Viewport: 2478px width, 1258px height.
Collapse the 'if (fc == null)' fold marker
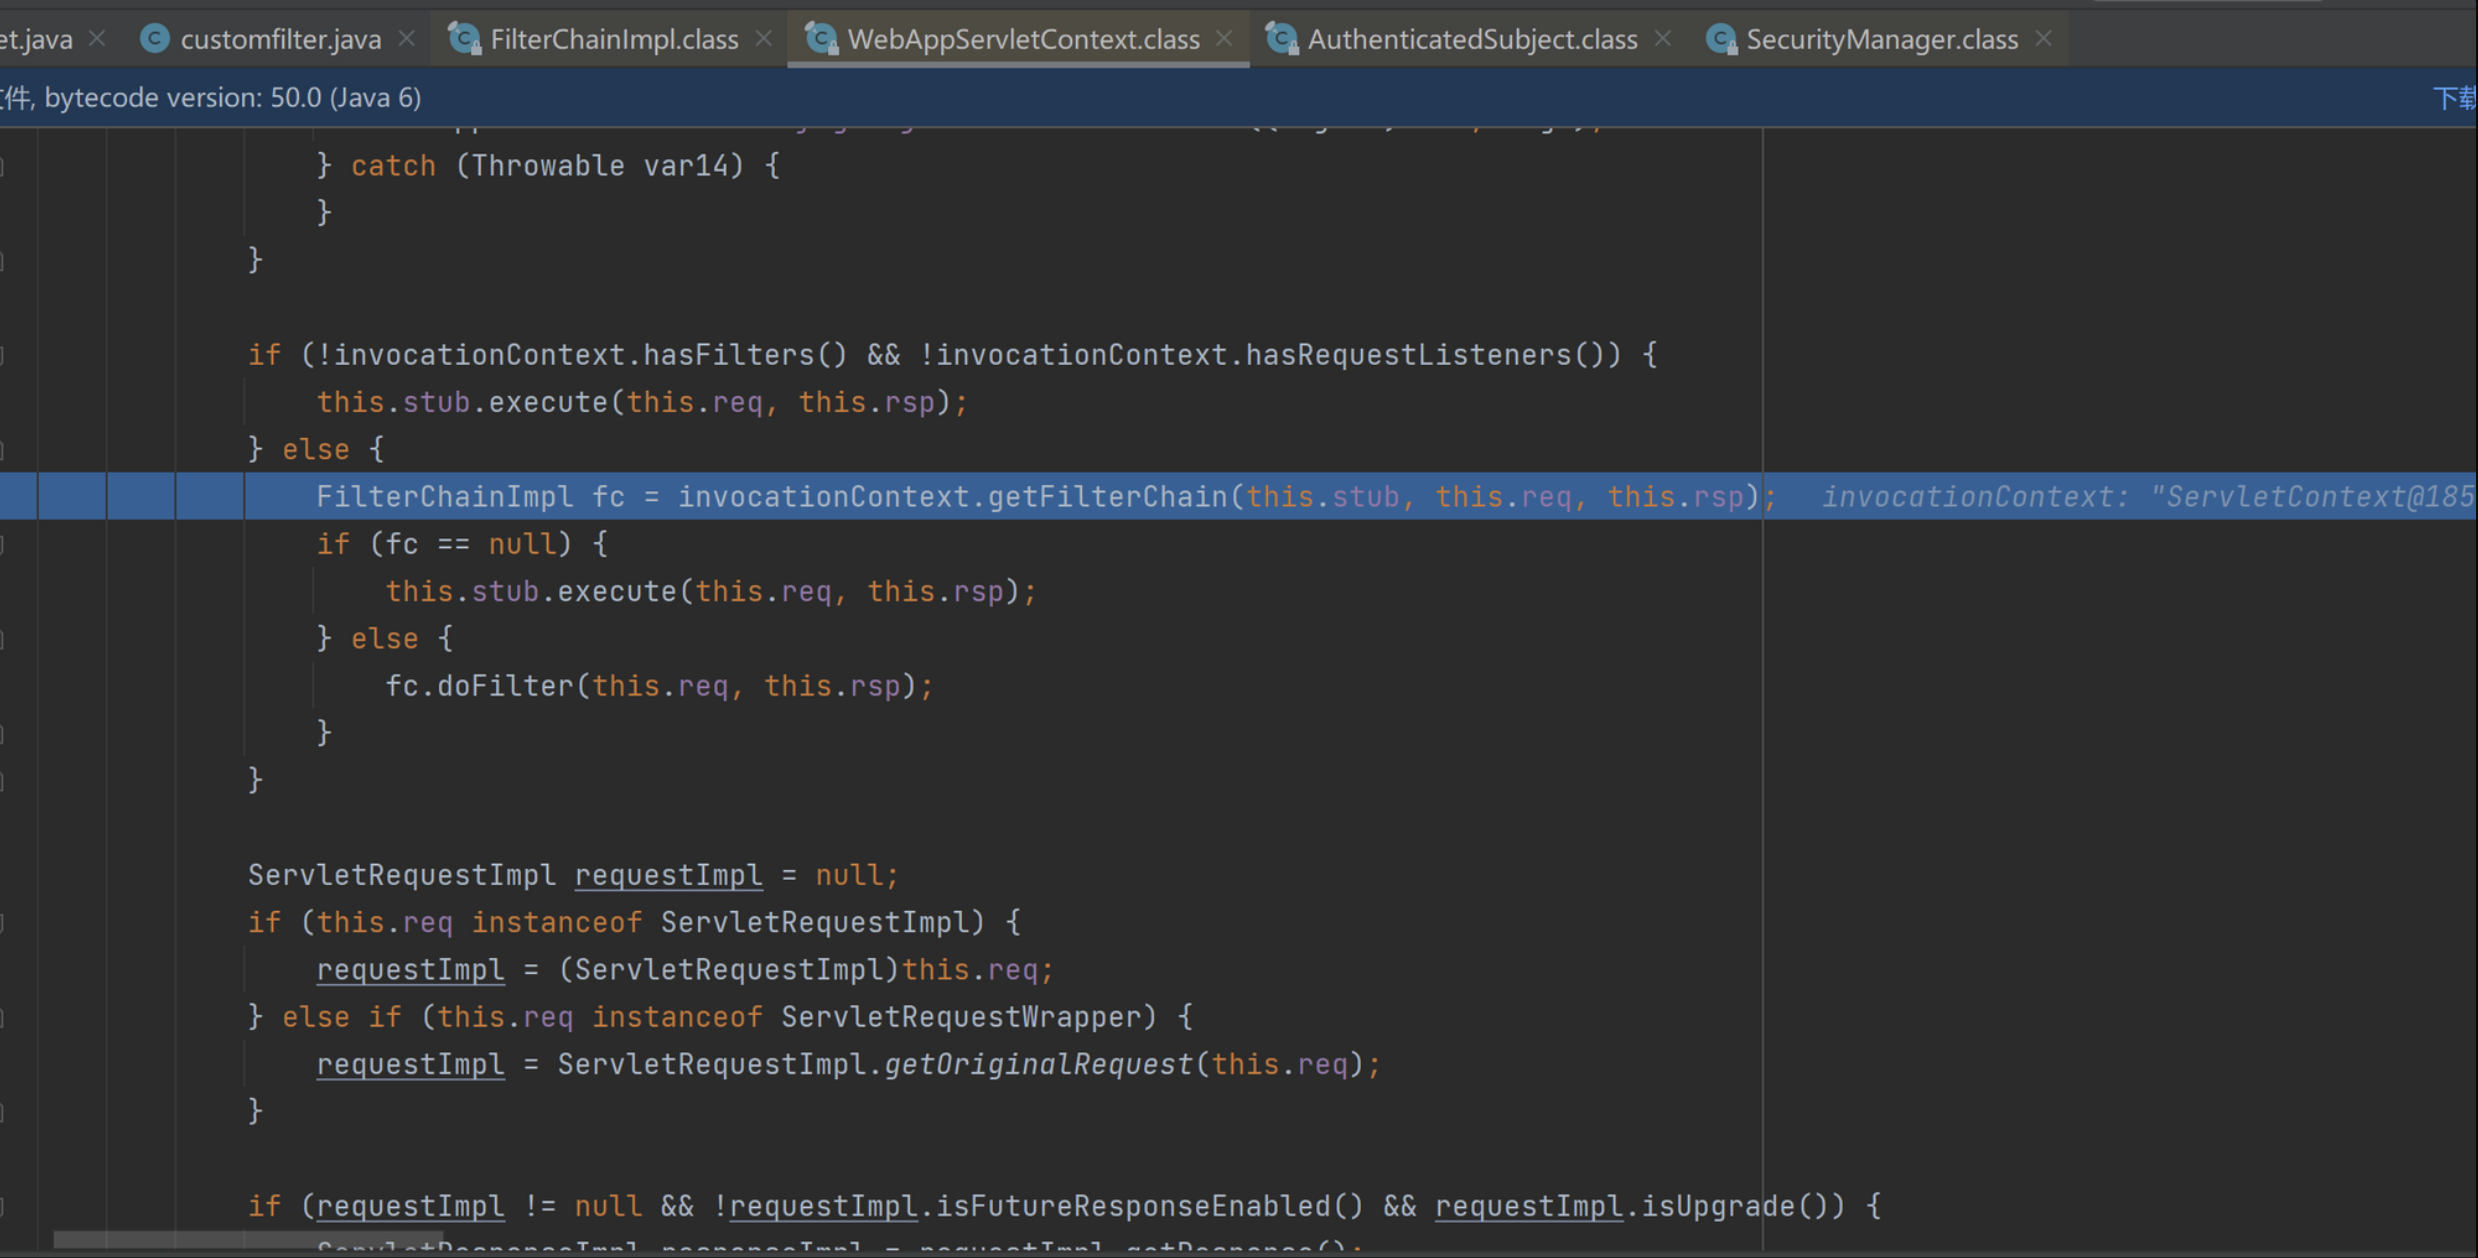(3, 544)
